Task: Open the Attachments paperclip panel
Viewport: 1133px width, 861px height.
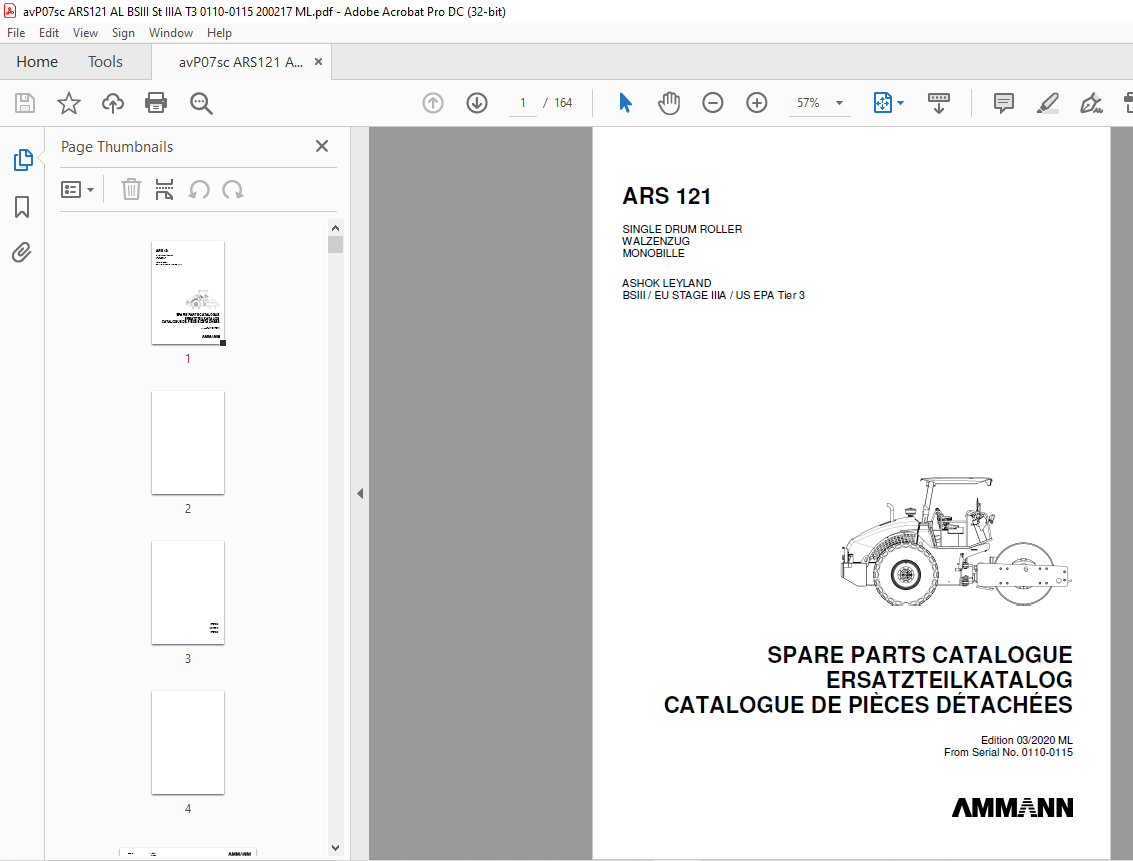Action: 22,253
